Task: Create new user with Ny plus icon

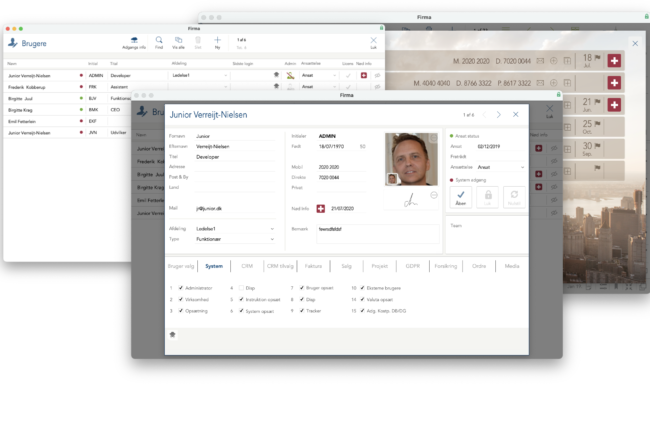Action: tap(217, 41)
